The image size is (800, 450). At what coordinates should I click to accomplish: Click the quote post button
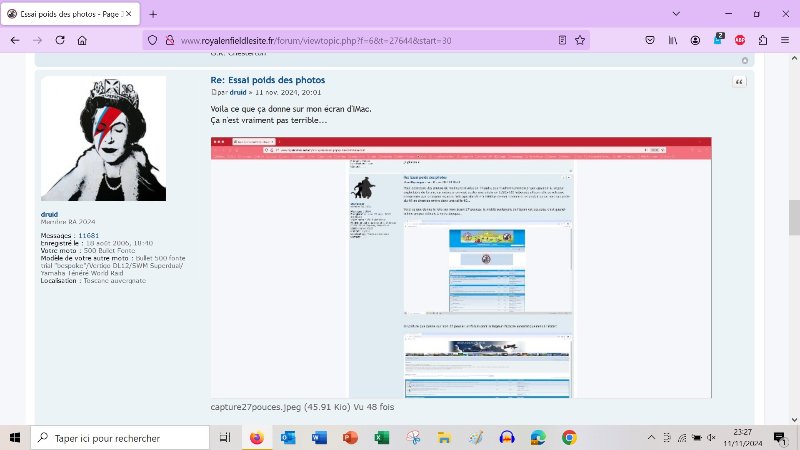point(739,82)
